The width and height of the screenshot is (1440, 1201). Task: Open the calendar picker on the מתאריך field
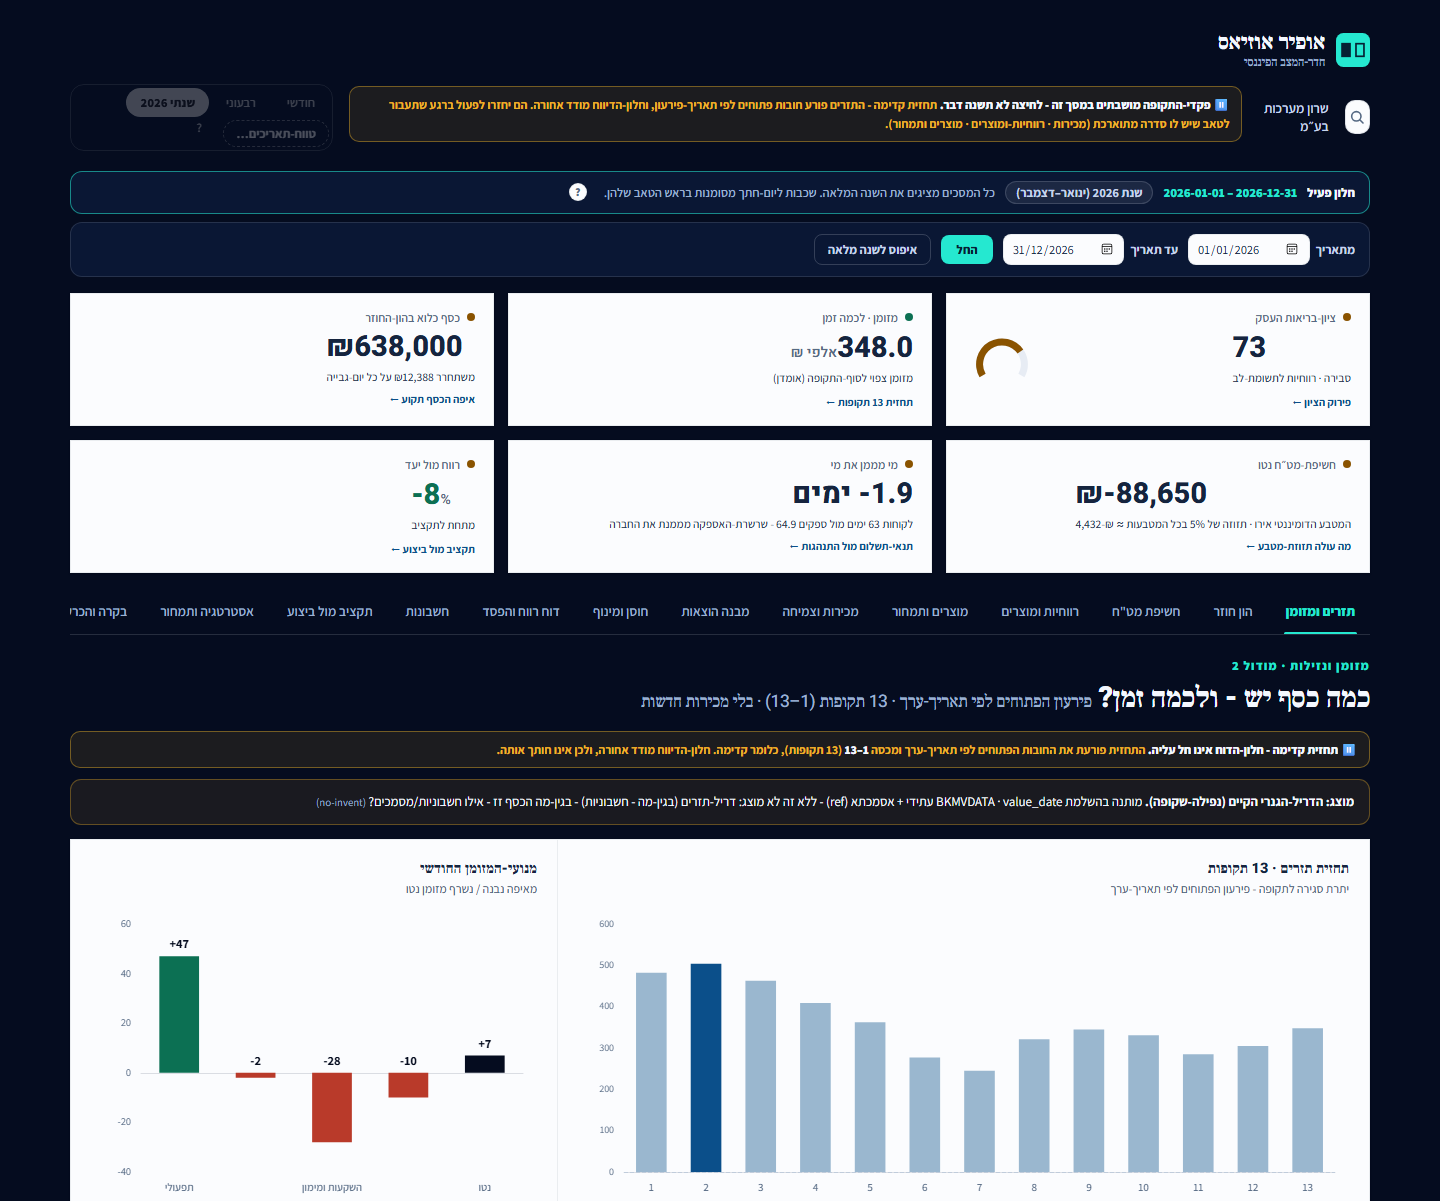(x=1292, y=249)
